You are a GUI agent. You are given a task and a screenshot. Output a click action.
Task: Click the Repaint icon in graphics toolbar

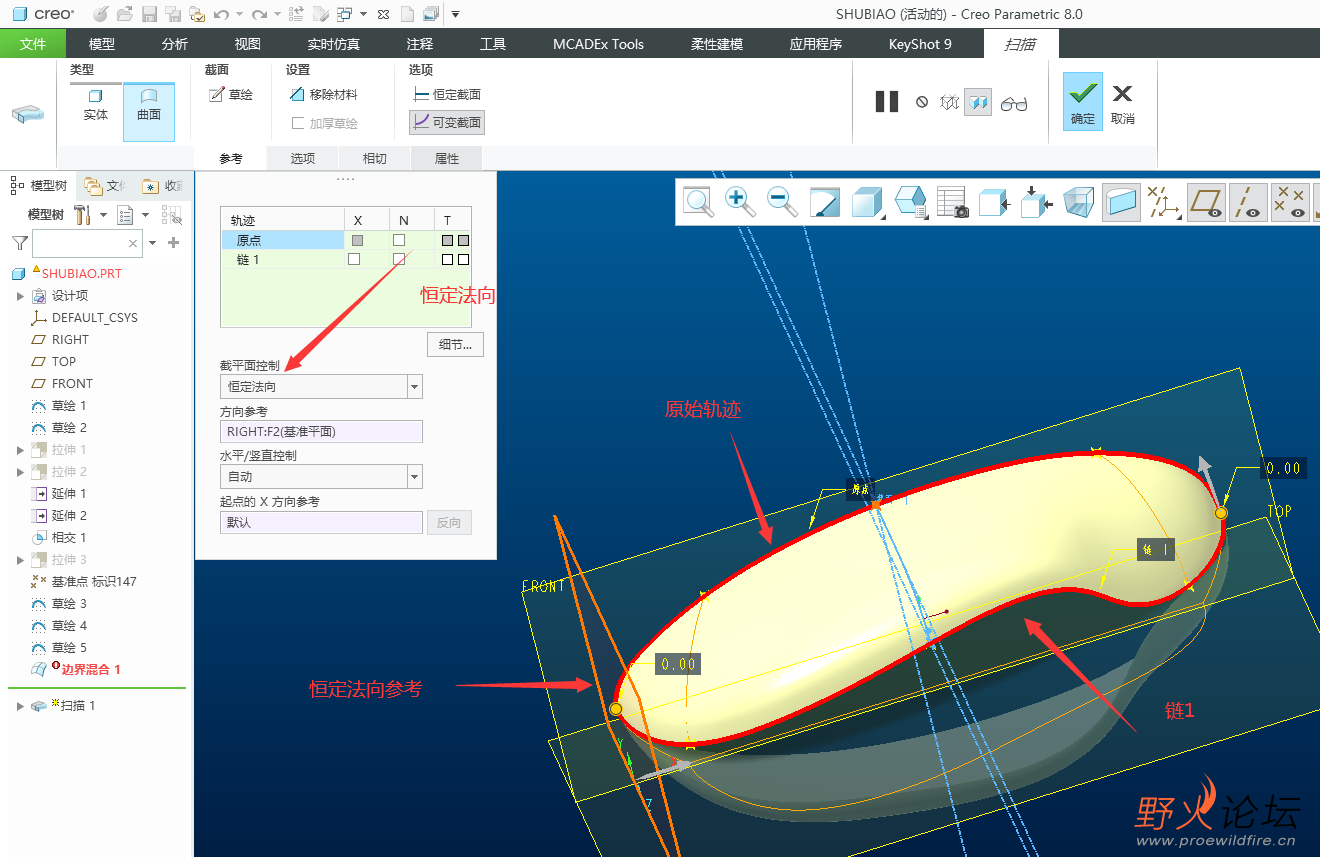click(x=825, y=203)
